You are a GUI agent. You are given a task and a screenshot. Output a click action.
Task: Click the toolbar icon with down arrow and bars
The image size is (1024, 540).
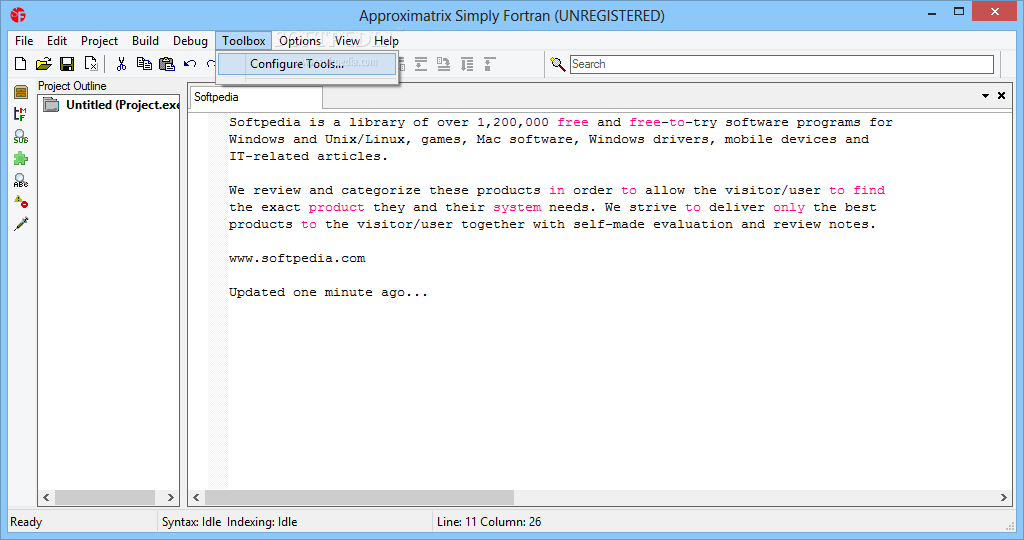tap(466, 64)
